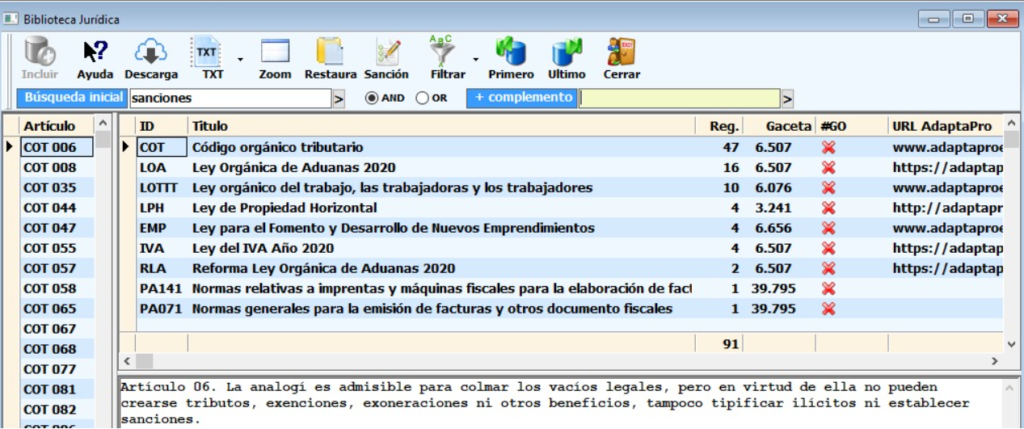This screenshot has height=429, width=1024.
Task: Click the Restaura icon
Action: click(x=330, y=52)
